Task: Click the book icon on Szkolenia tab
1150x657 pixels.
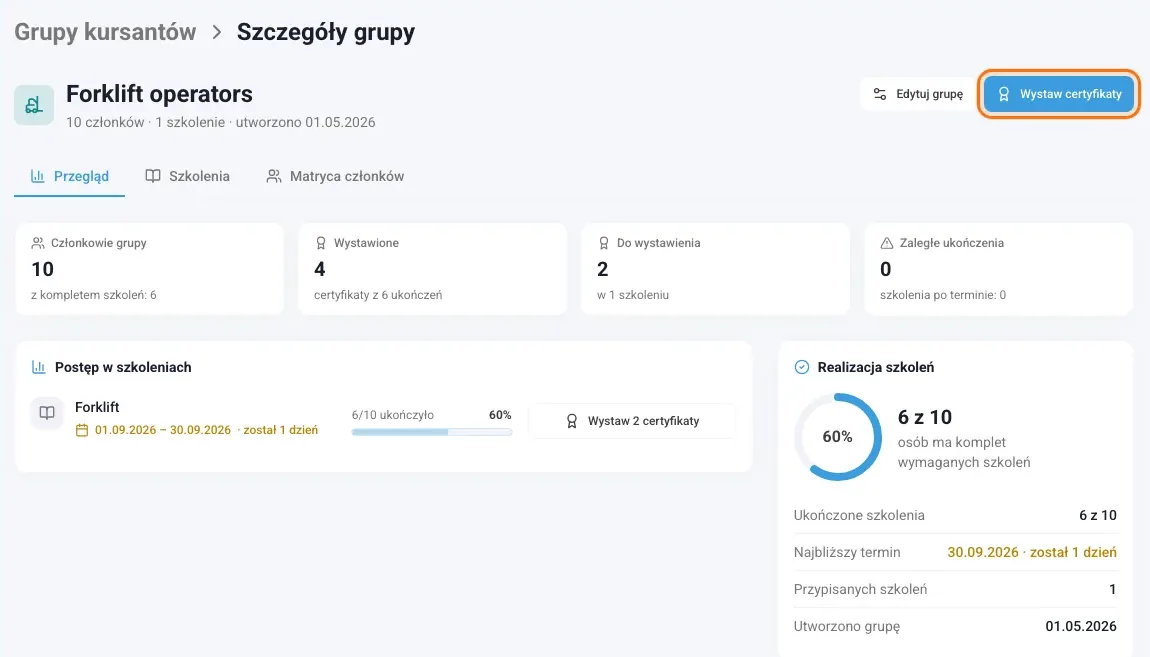Action: (x=153, y=176)
